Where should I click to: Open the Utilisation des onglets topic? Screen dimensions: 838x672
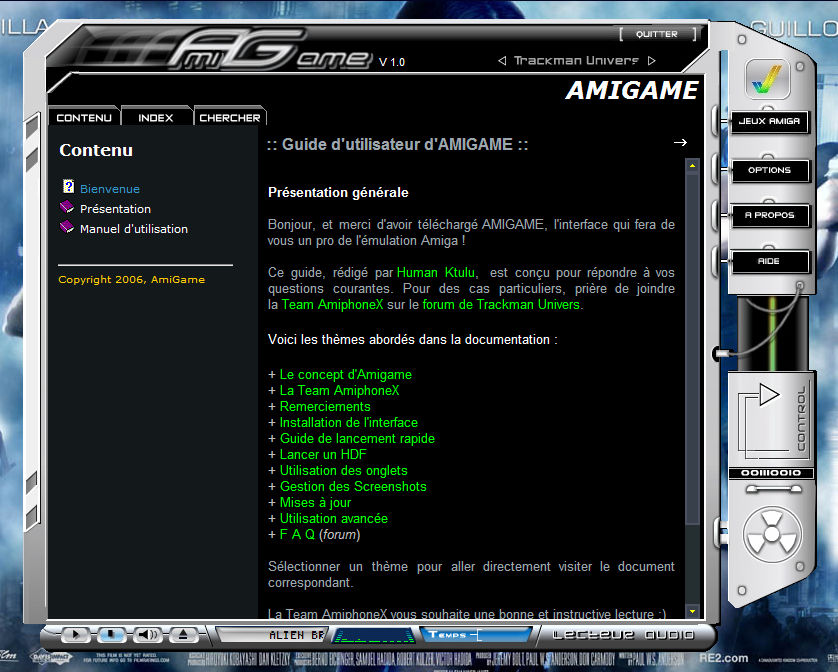coord(344,471)
